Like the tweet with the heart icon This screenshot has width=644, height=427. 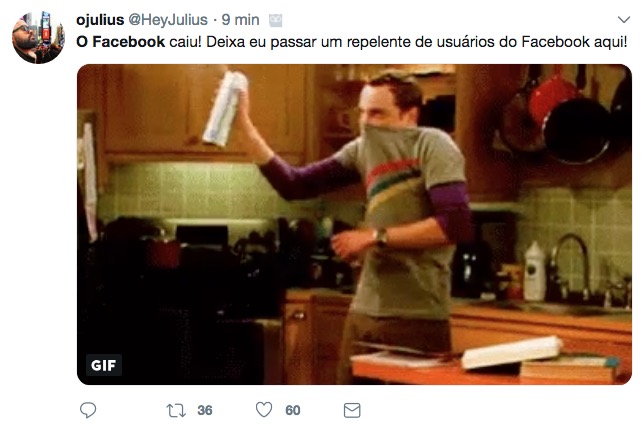point(264,410)
